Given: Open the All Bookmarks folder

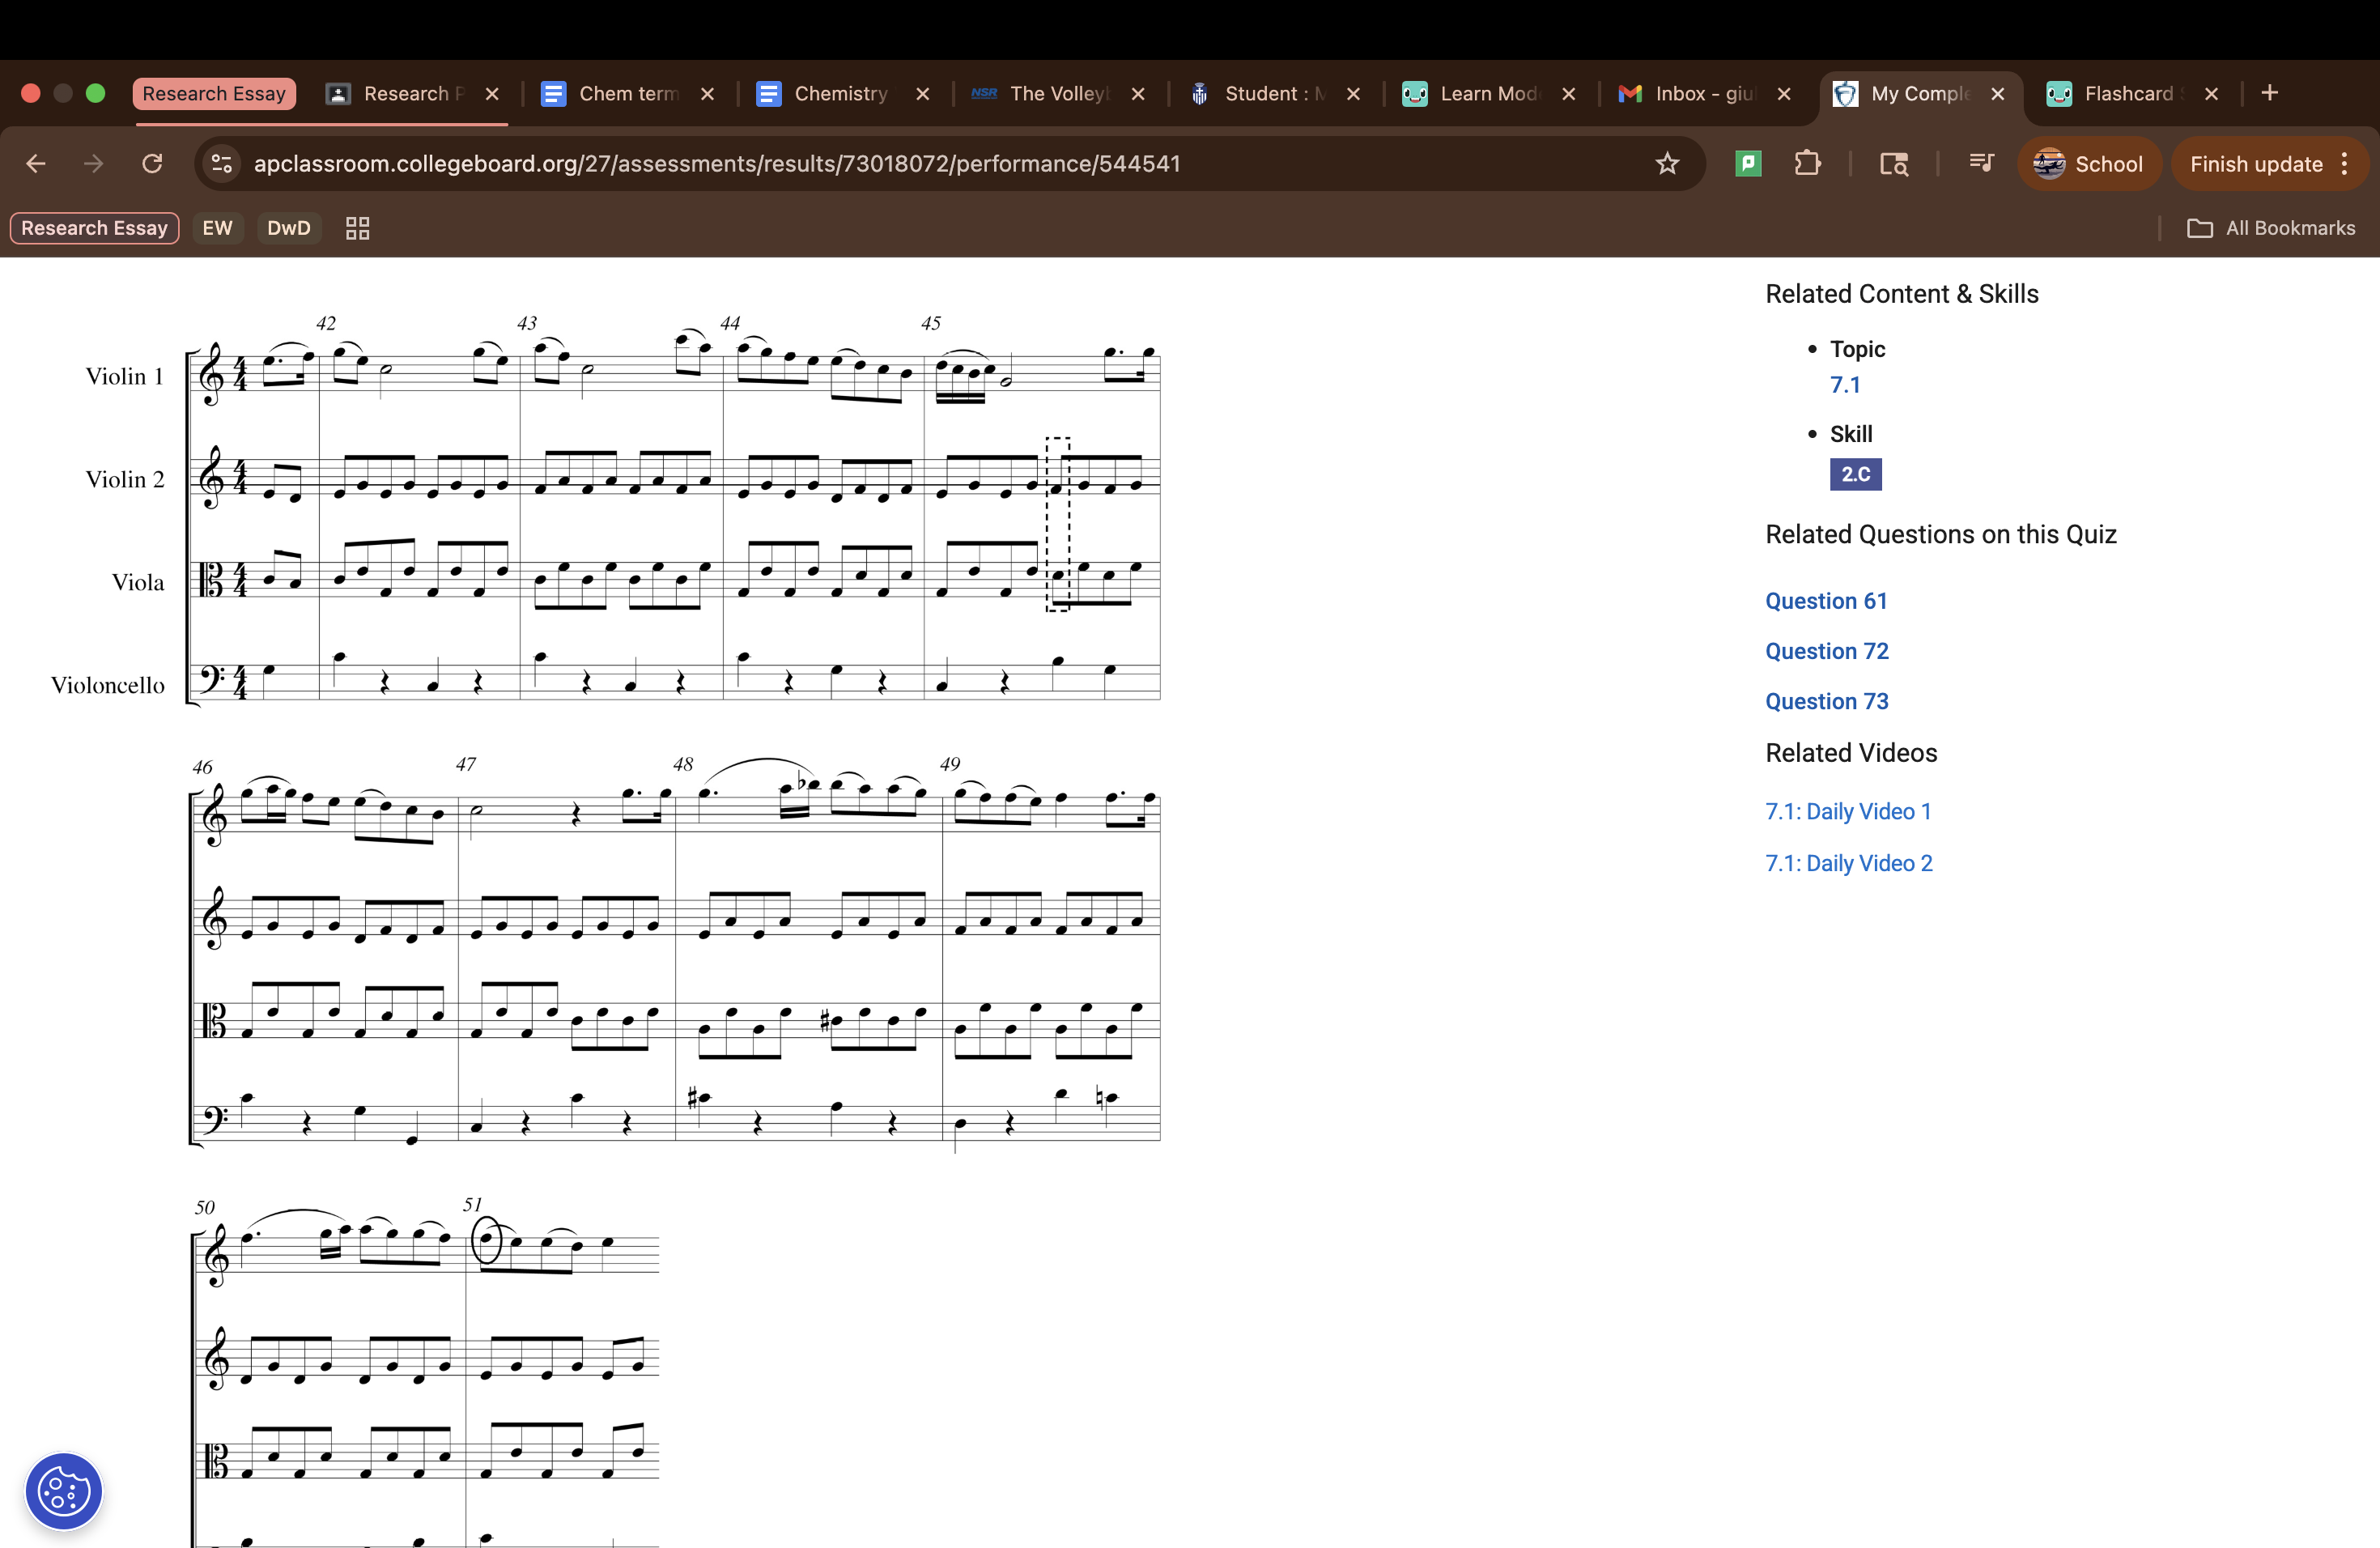Looking at the screenshot, I should coord(2271,228).
